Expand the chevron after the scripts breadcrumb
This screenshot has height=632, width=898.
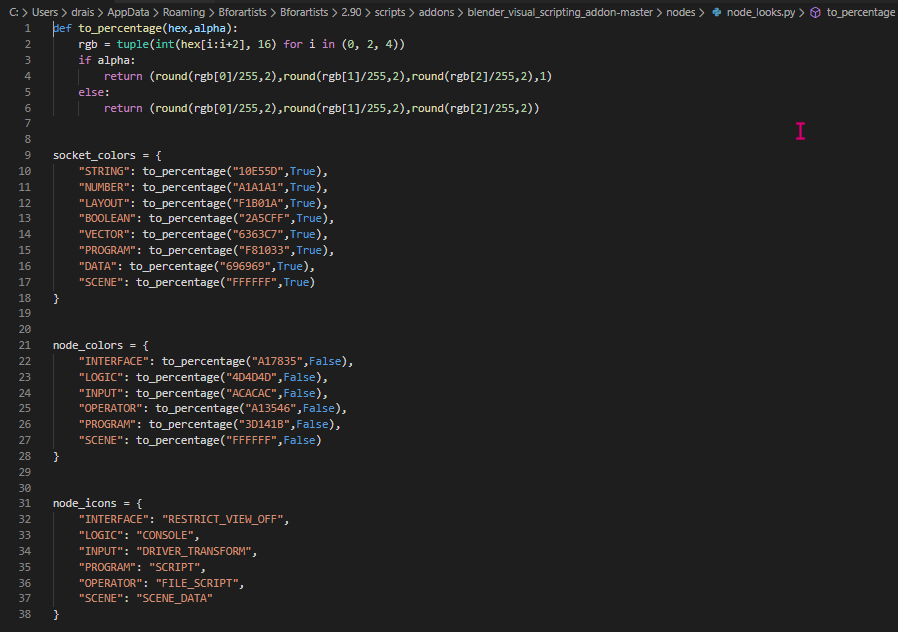tap(412, 12)
